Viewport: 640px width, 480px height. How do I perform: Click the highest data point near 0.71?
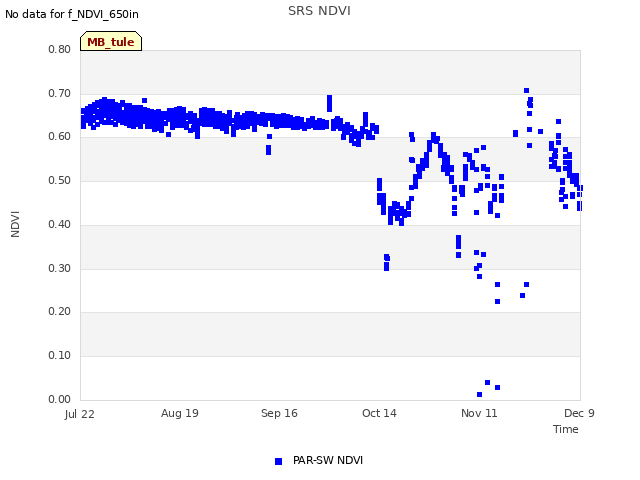click(527, 91)
